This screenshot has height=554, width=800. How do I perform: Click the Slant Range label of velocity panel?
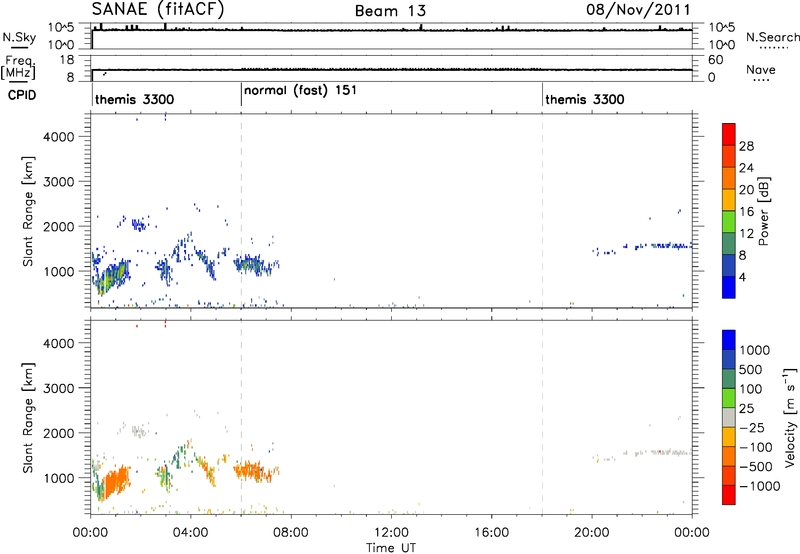28,417
